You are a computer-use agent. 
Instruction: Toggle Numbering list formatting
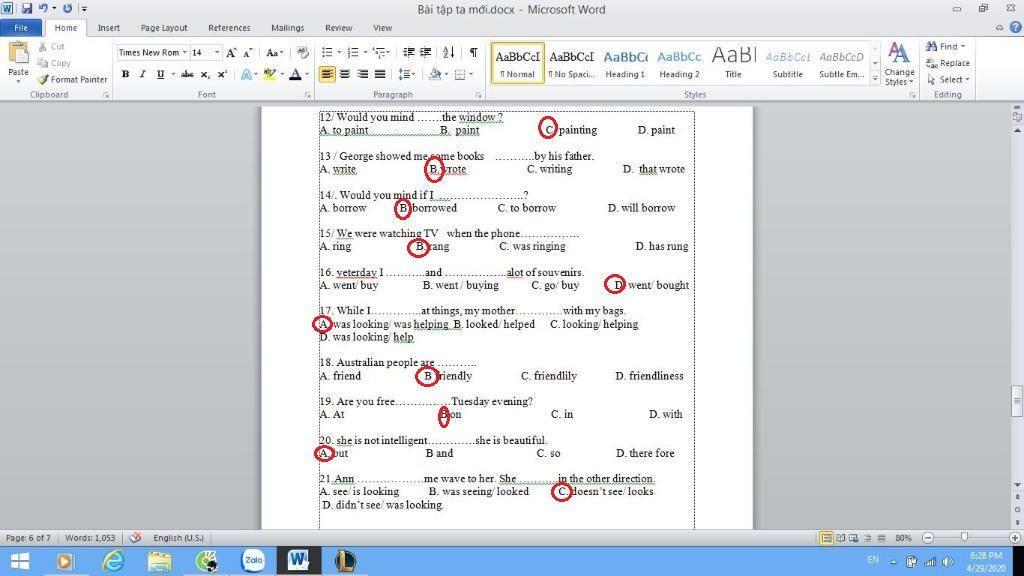(353, 53)
